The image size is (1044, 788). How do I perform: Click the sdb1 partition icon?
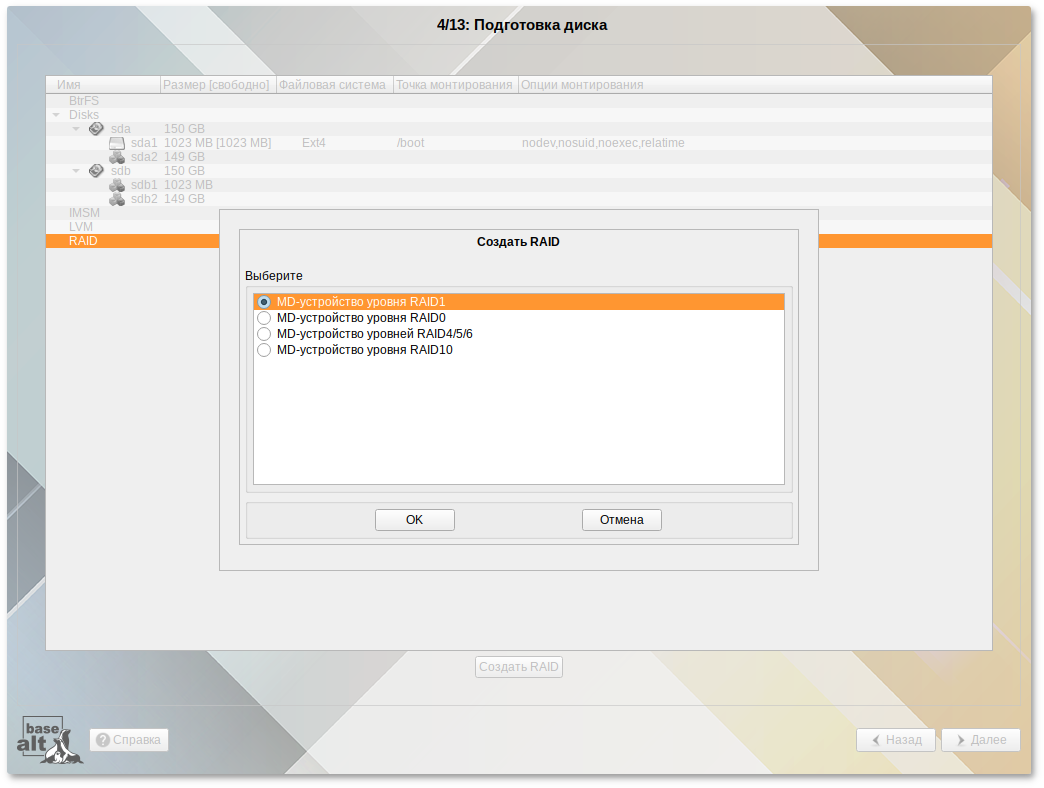click(117, 185)
